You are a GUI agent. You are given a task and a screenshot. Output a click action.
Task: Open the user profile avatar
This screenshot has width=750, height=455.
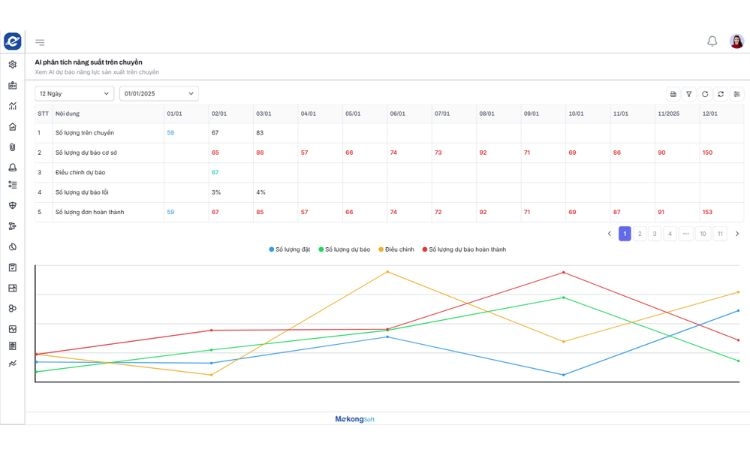(x=737, y=41)
